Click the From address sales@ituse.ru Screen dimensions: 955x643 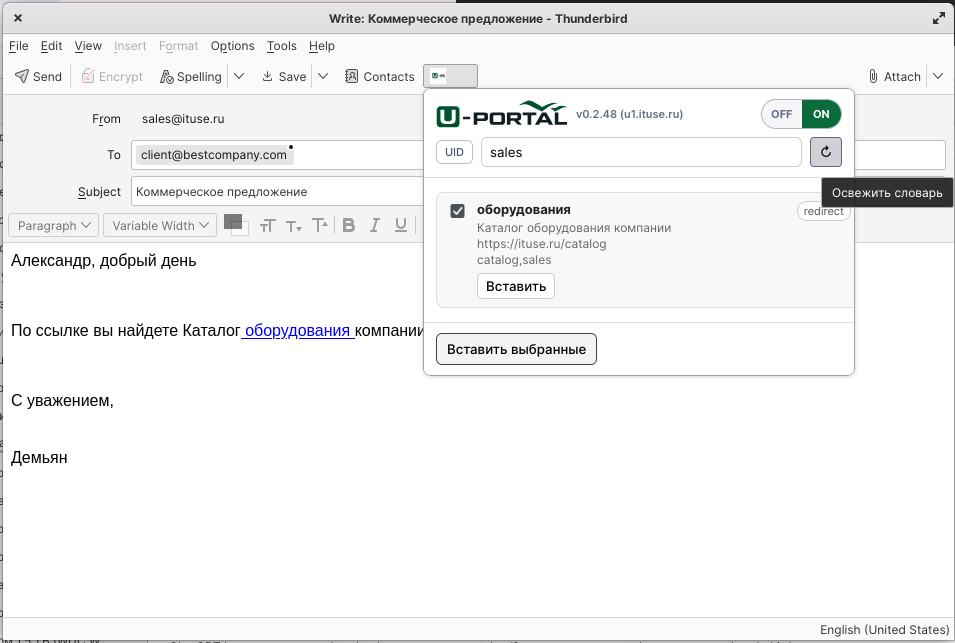click(x=183, y=119)
